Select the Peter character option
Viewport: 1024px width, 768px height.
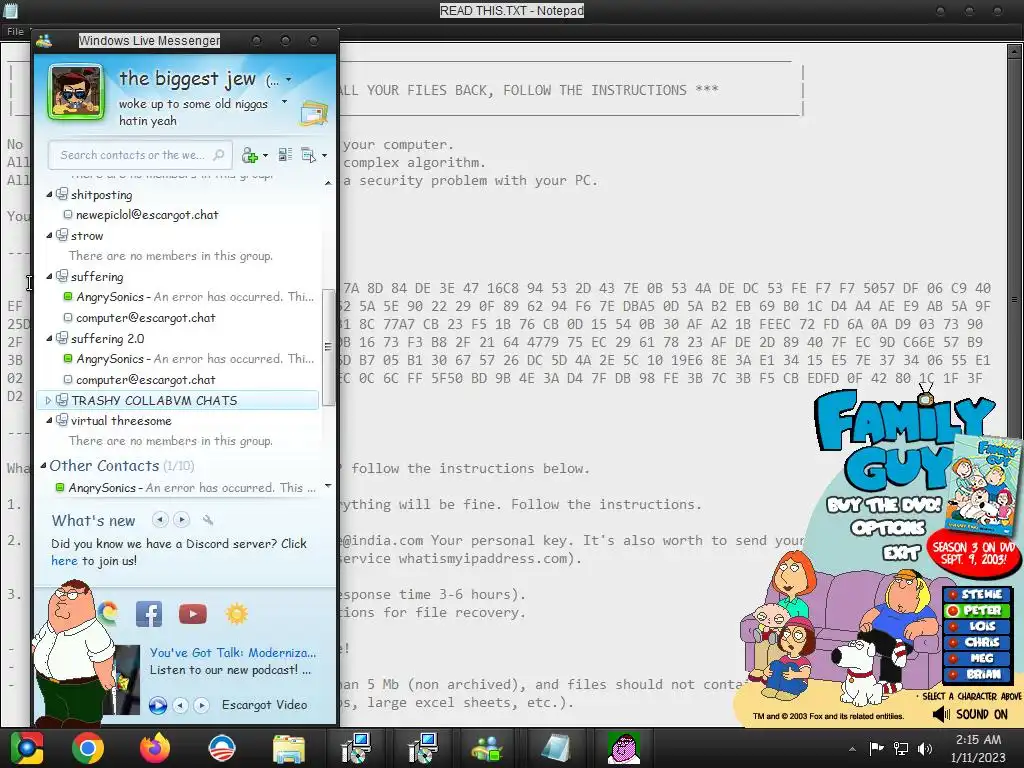click(x=976, y=611)
